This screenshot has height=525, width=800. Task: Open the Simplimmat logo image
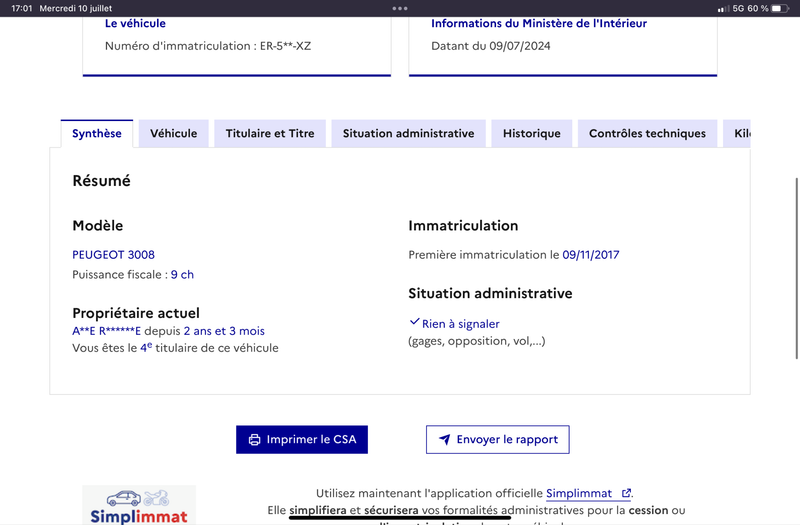point(139,505)
